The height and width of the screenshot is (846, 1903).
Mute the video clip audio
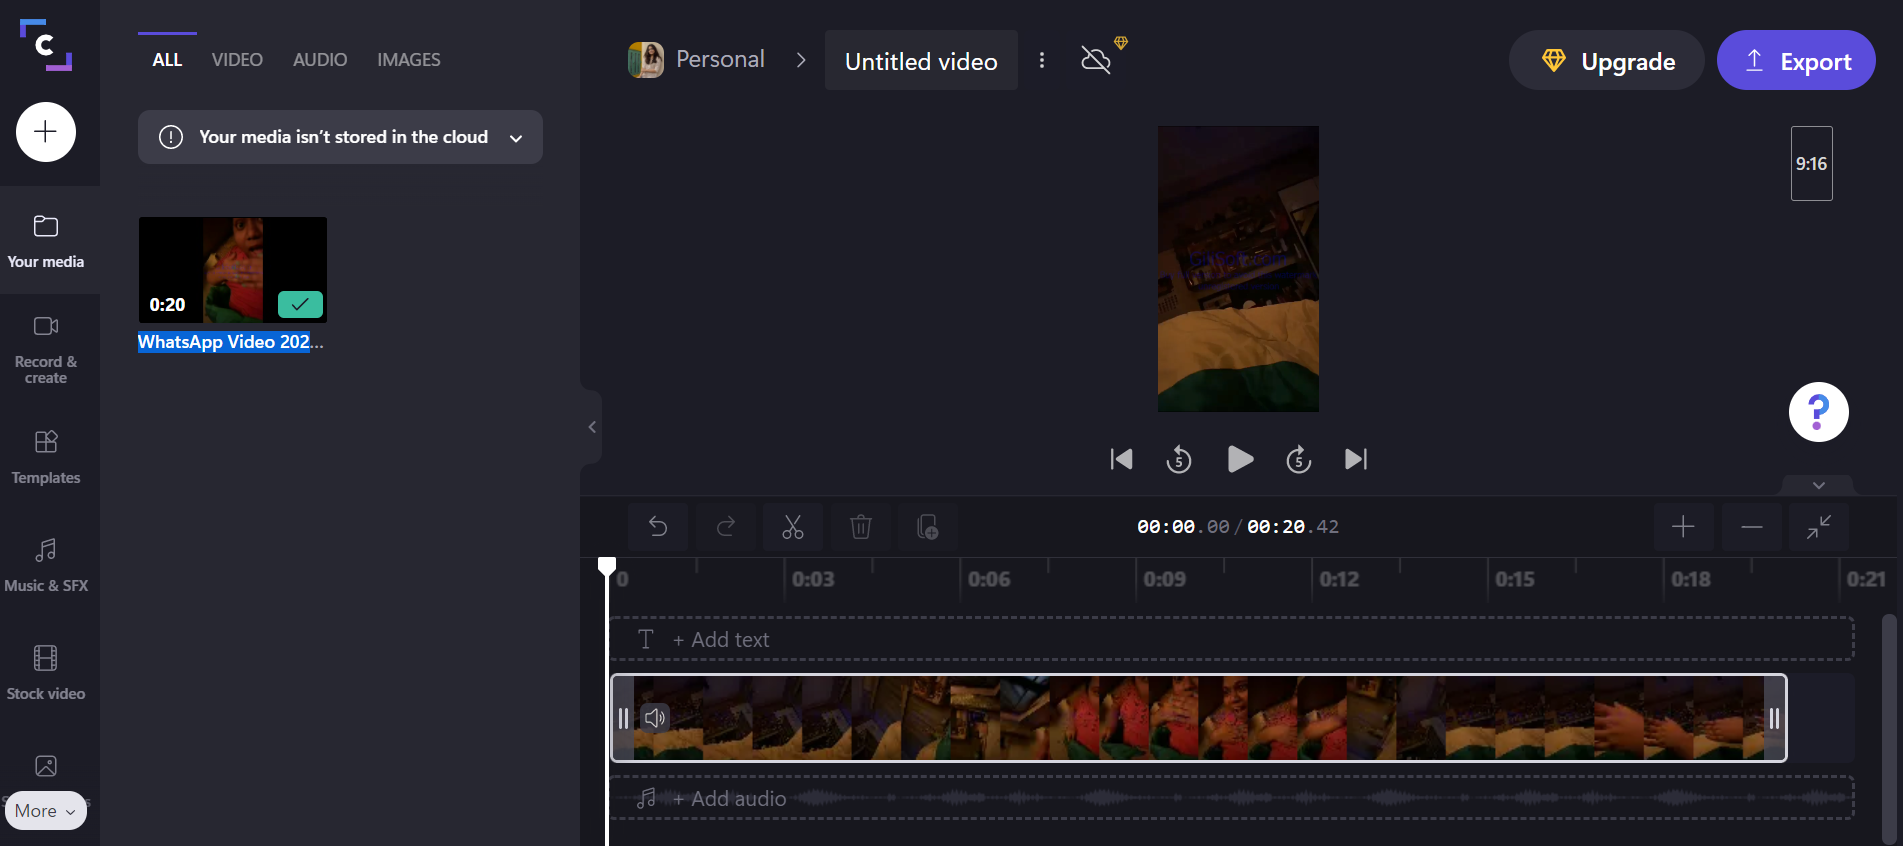[655, 718]
